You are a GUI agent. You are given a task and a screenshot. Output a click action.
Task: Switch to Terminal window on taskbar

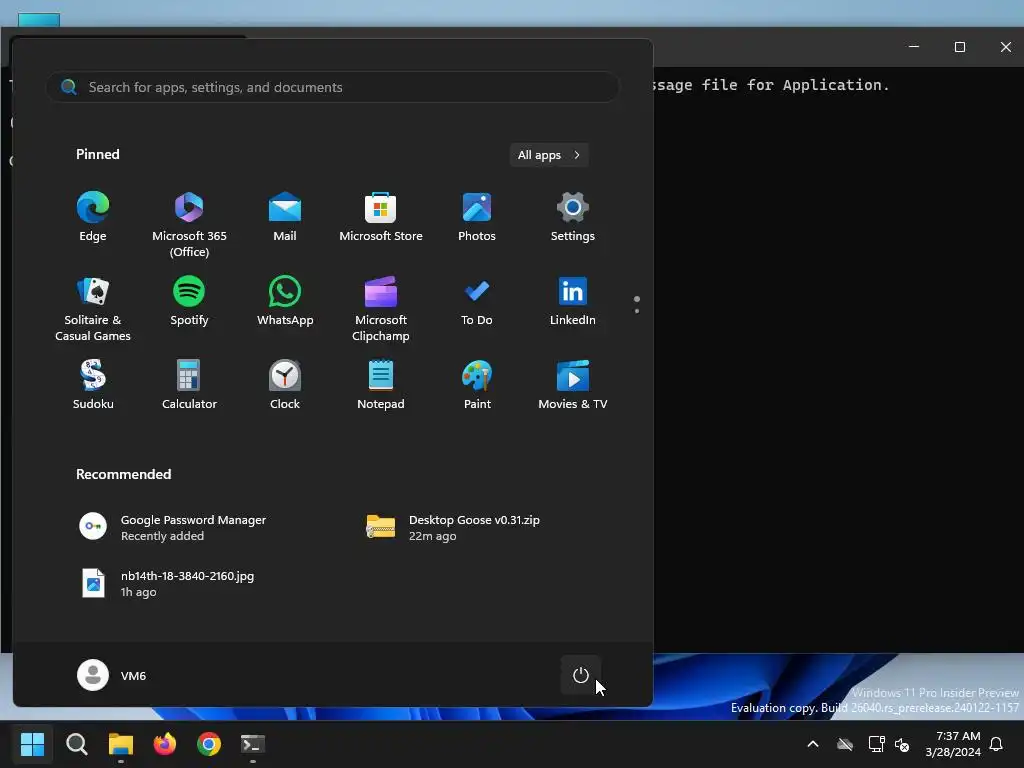(x=253, y=744)
